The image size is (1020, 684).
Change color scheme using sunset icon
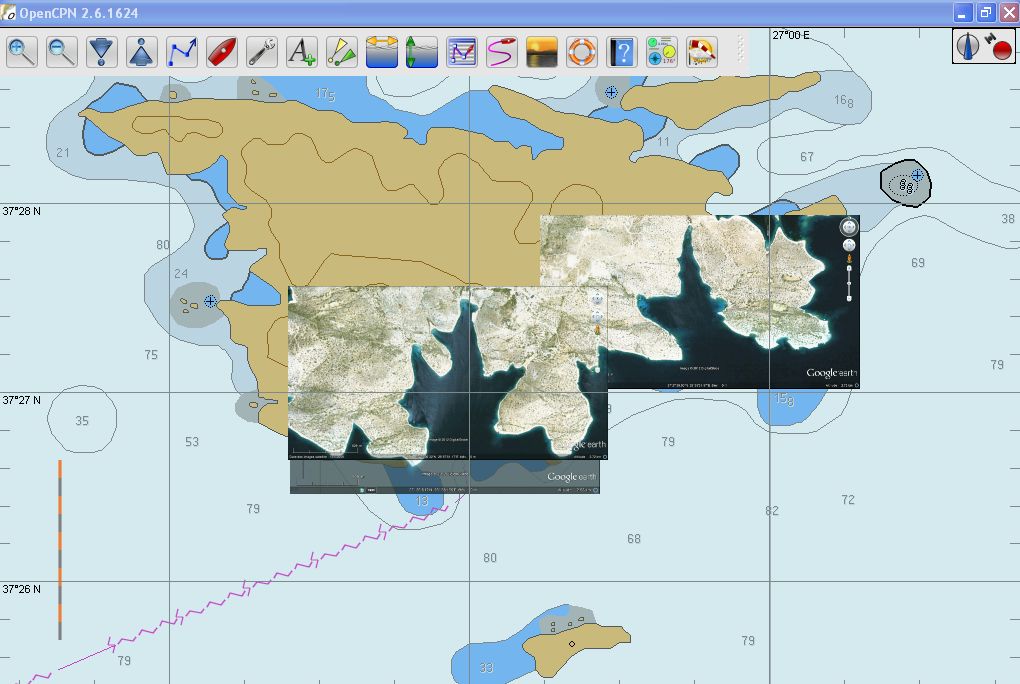[542, 52]
